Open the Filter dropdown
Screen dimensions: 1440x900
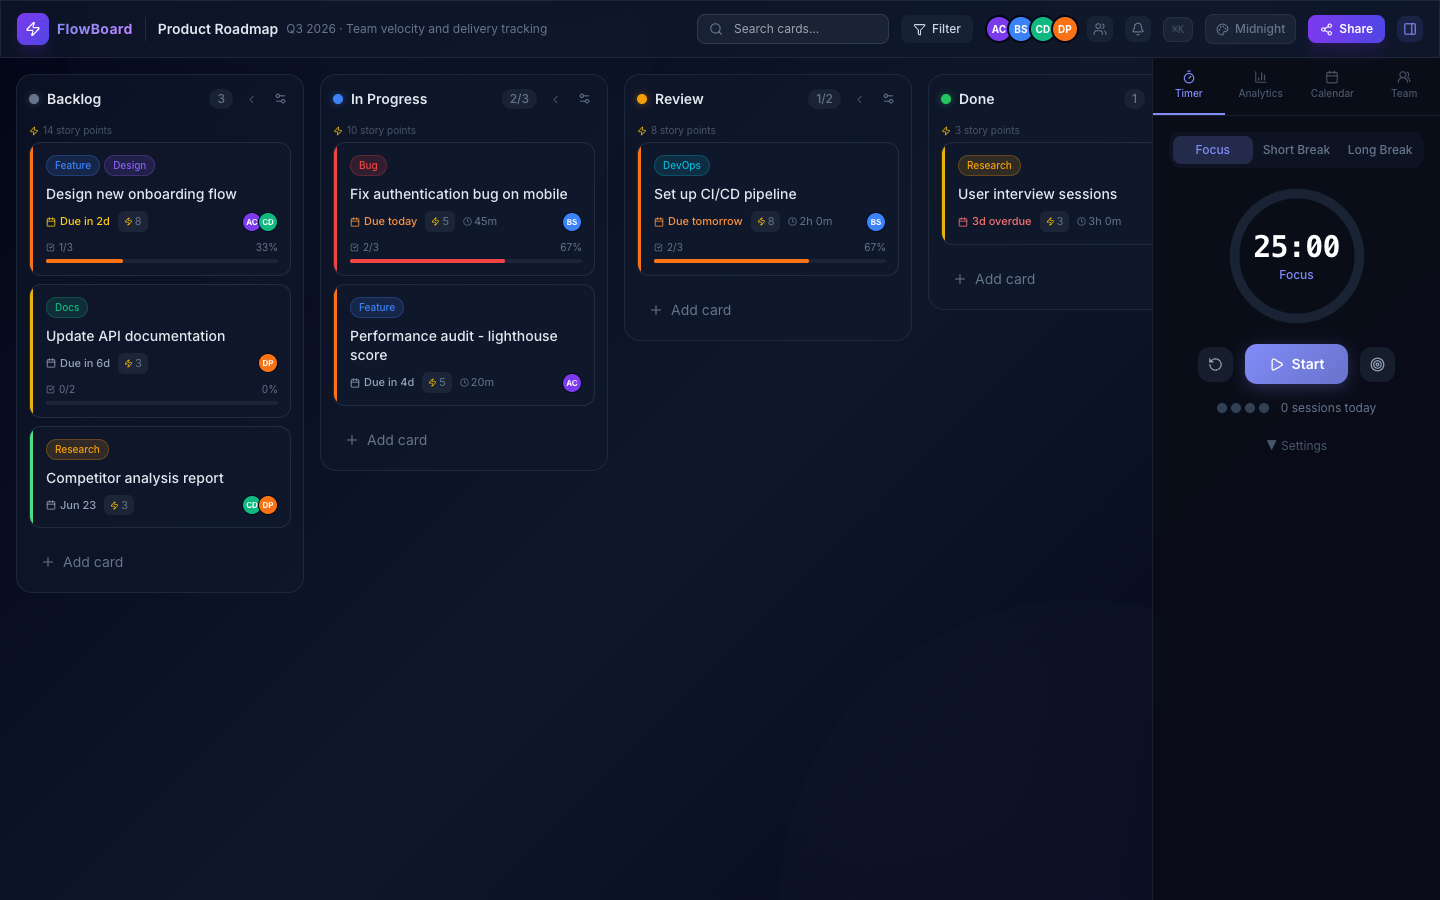pos(937,29)
